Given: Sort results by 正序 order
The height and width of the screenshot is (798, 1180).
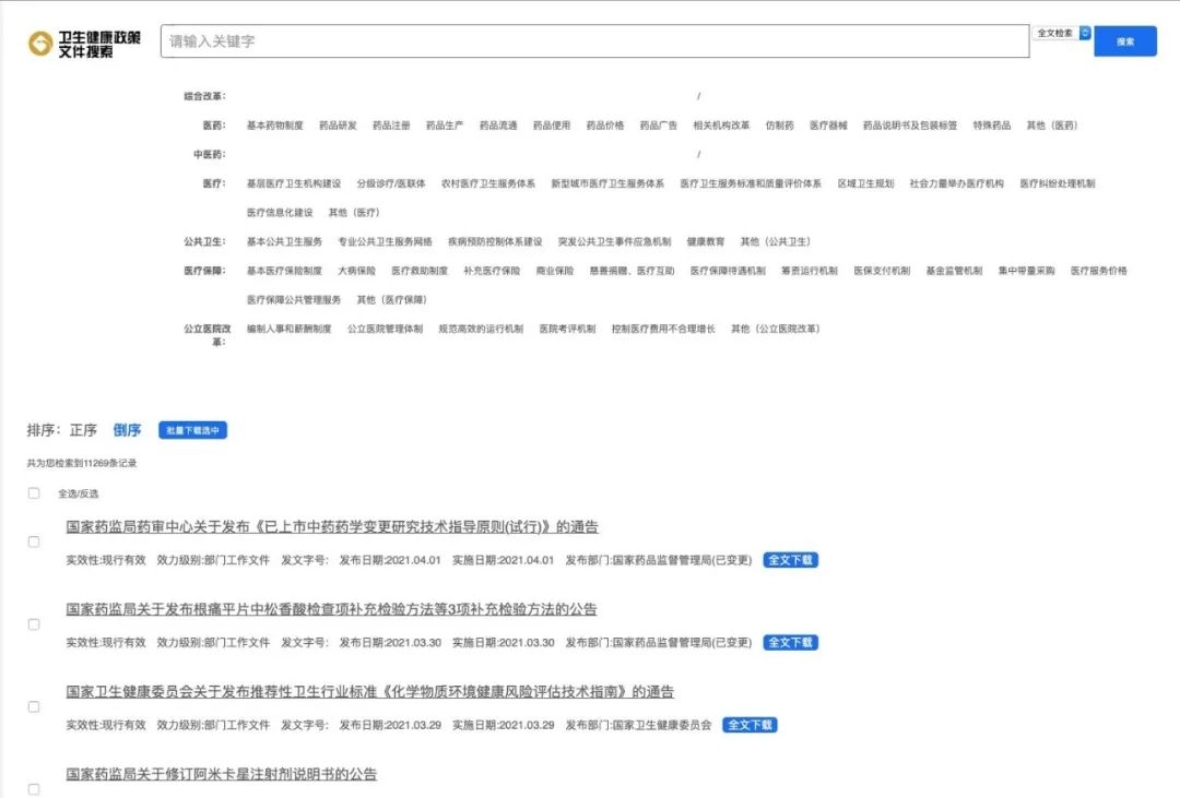Looking at the screenshot, I should click(83, 430).
